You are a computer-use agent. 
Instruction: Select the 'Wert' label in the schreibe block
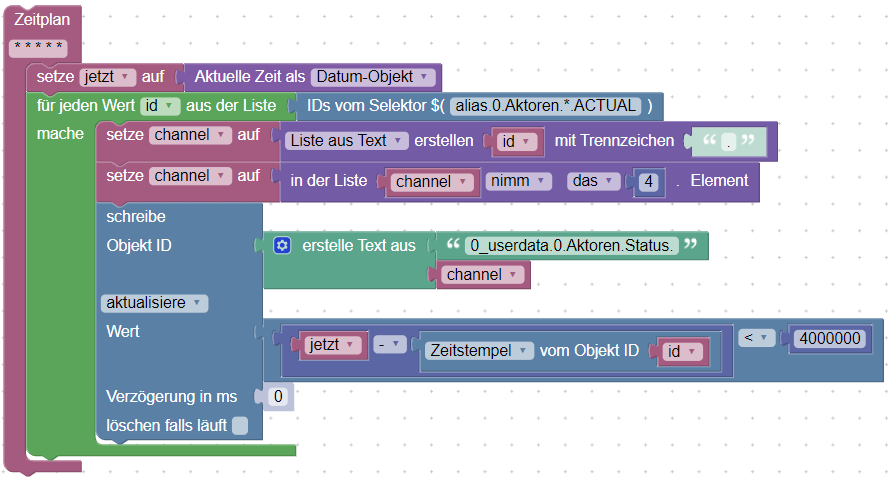[x=123, y=331]
